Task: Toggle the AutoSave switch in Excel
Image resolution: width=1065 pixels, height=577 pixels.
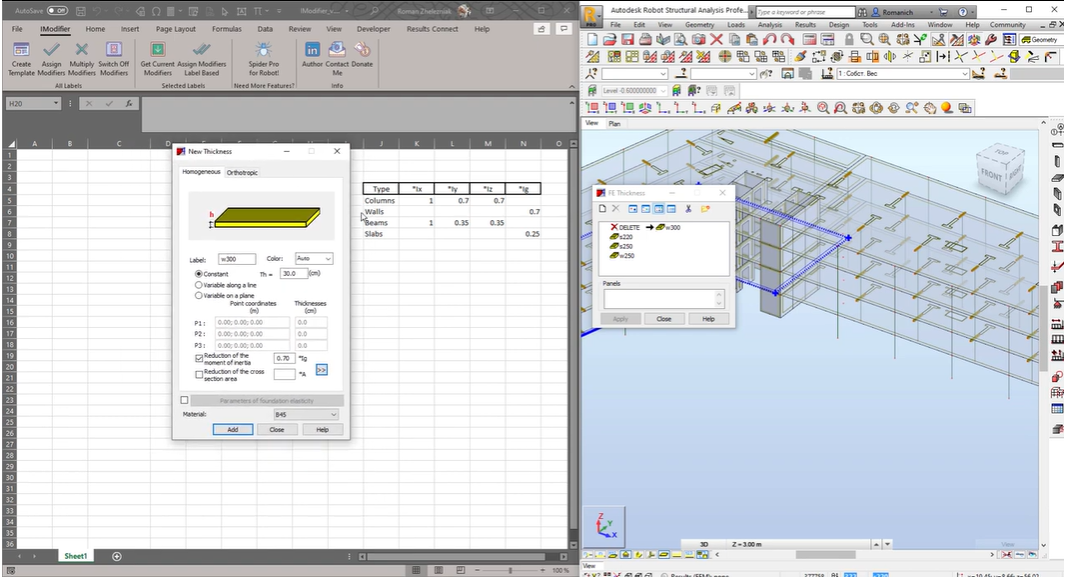Action: pos(58,10)
